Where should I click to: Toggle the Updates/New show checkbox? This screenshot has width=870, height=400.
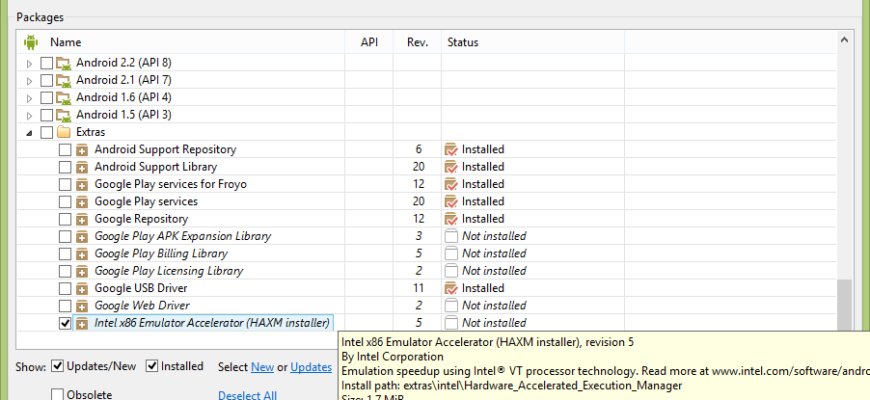pyautogui.click(x=57, y=366)
